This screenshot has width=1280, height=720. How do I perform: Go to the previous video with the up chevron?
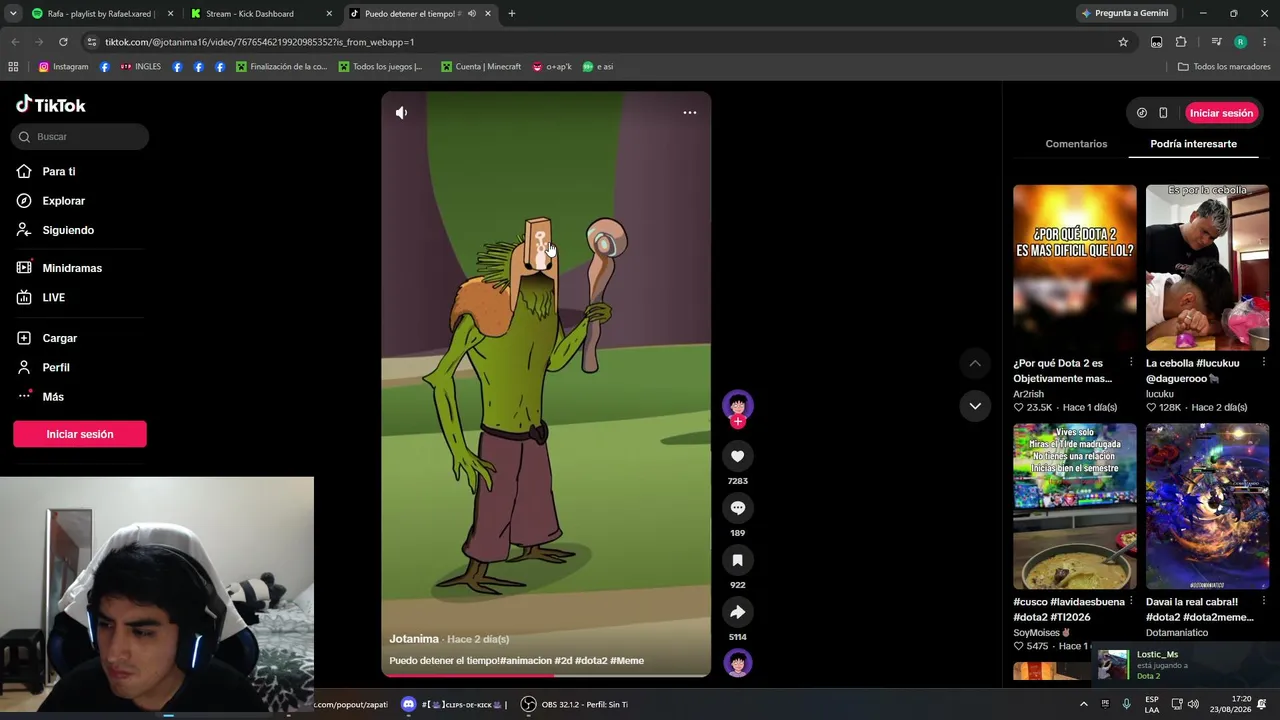point(975,363)
